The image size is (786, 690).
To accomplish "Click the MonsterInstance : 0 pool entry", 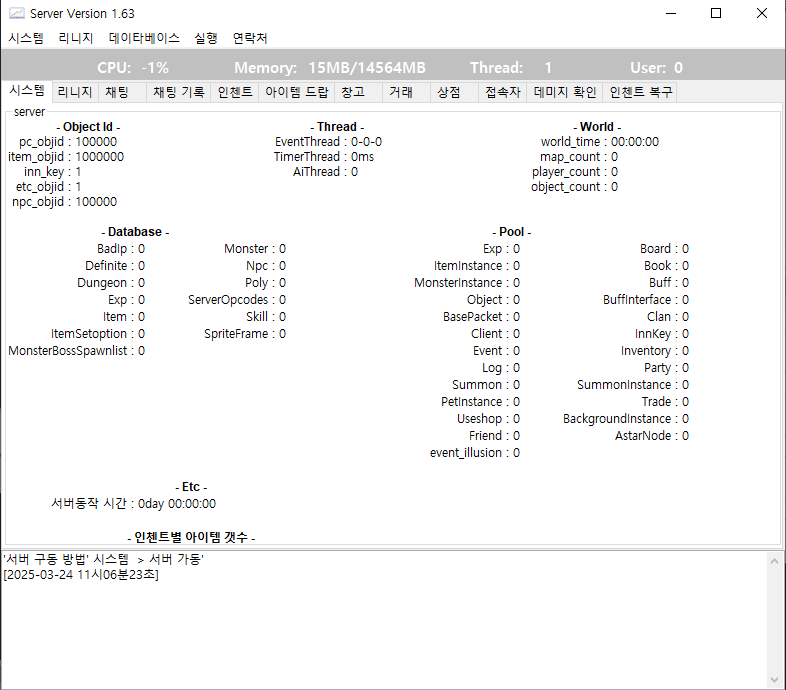I will click(467, 283).
